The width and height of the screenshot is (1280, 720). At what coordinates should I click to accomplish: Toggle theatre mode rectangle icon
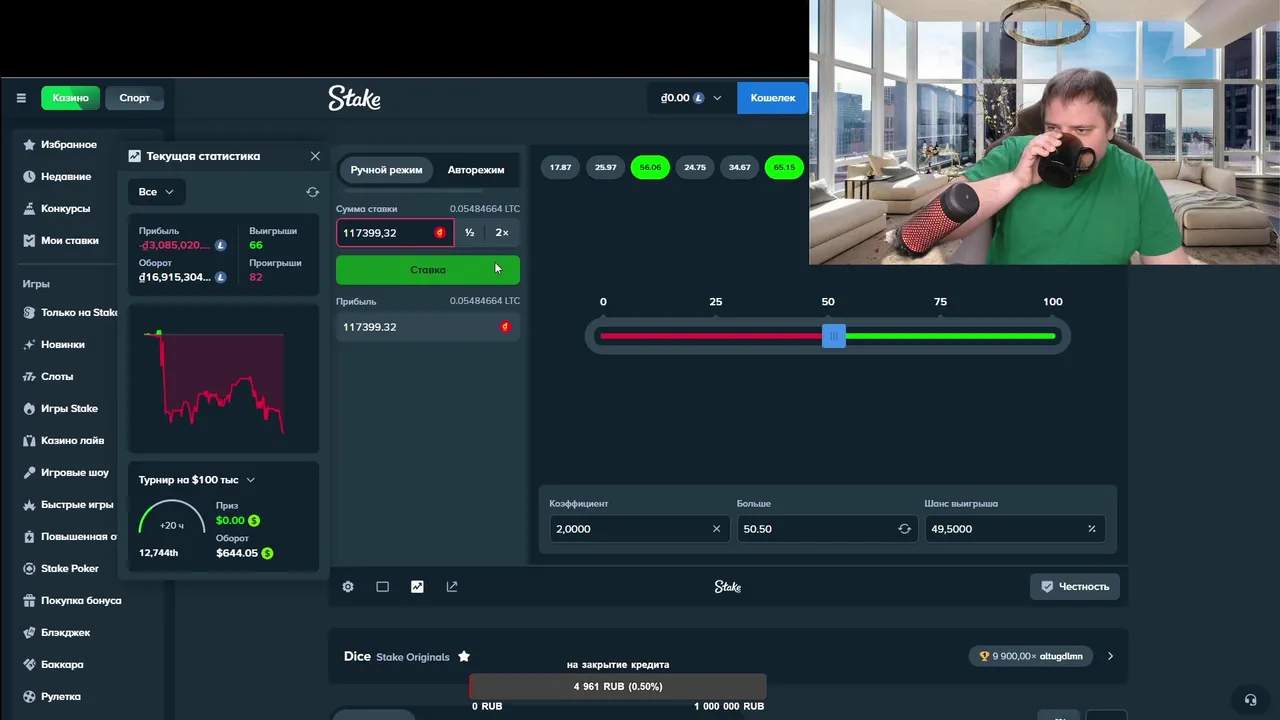pos(382,587)
